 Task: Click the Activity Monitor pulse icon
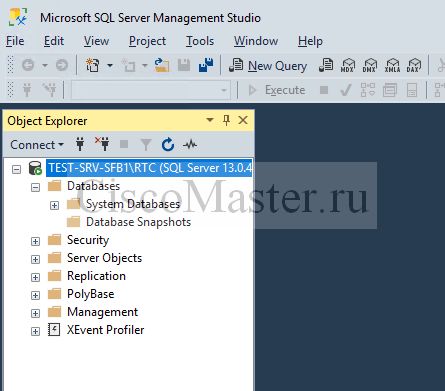point(190,145)
